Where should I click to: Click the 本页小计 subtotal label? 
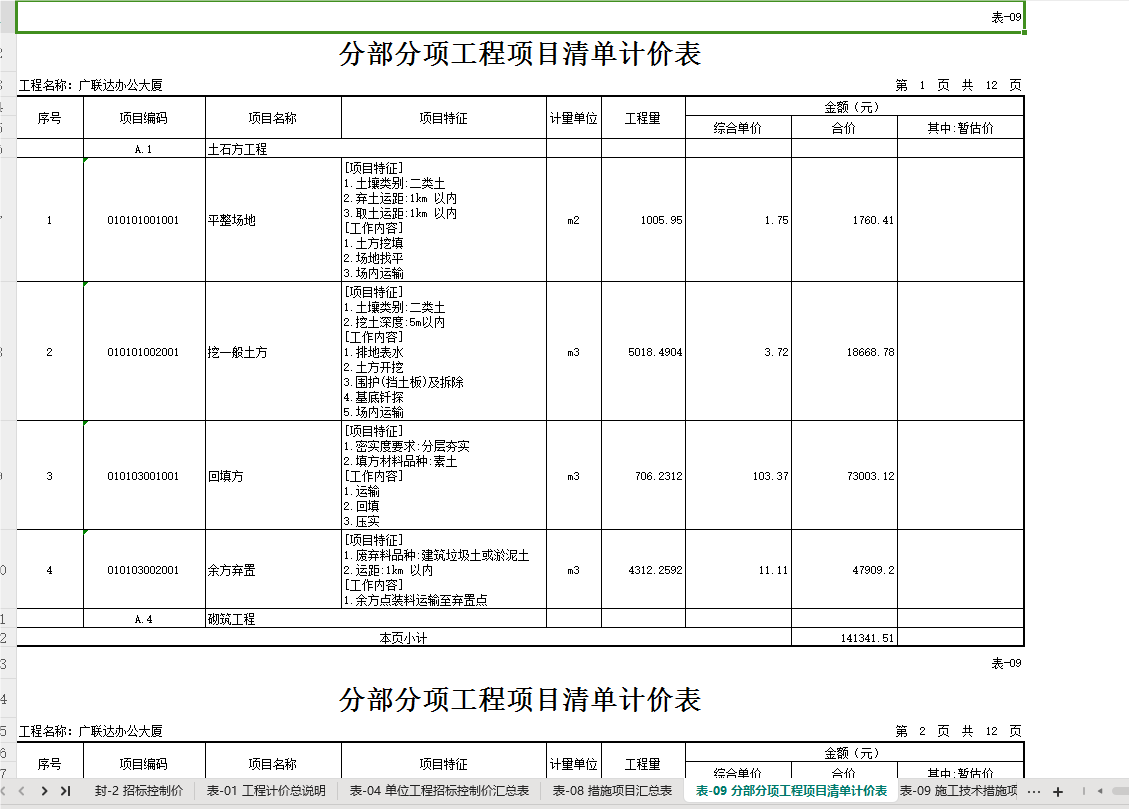click(403, 638)
